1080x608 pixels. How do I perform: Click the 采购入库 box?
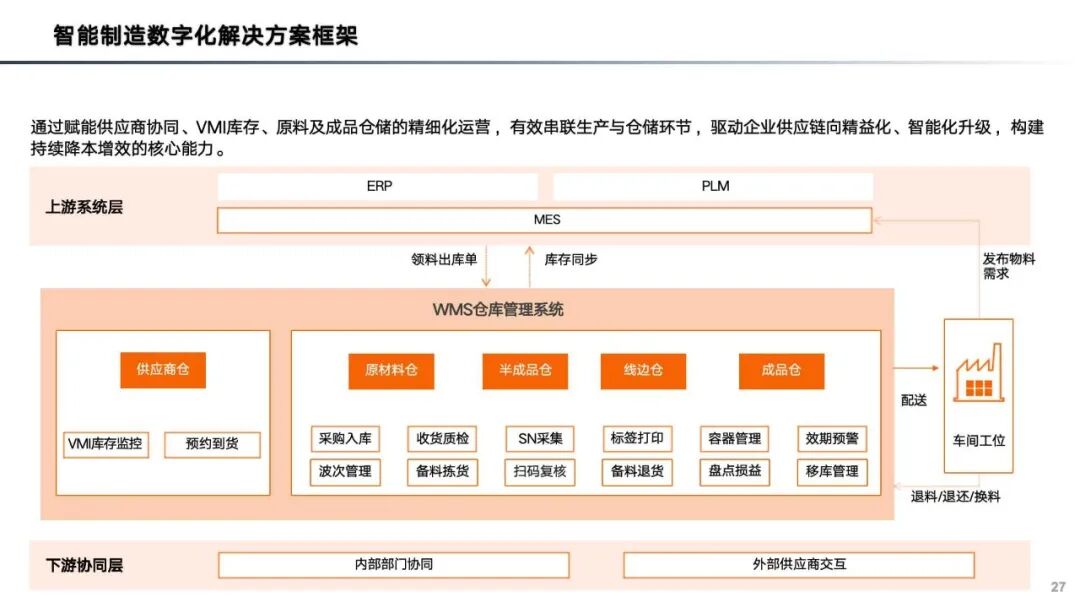click(x=344, y=439)
